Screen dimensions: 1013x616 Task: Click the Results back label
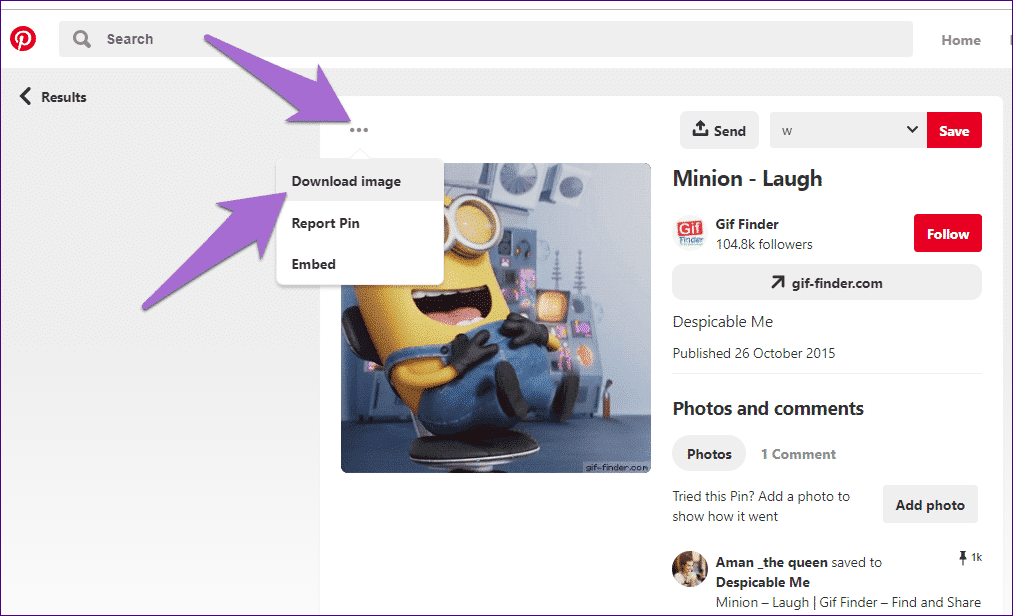tap(64, 97)
